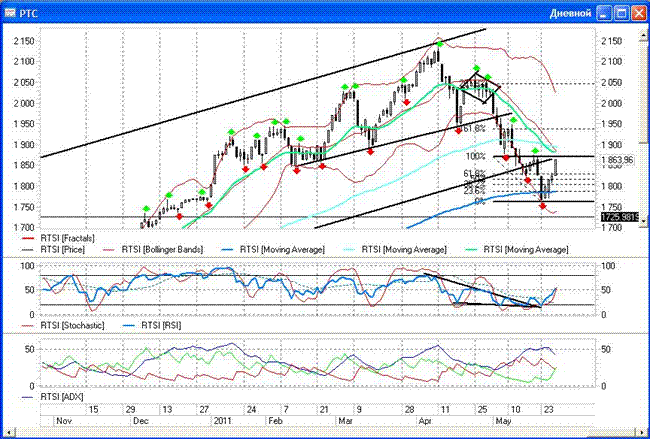
Task: Click the Fibonacci 23.6% level label
Action: click(474, 188)
